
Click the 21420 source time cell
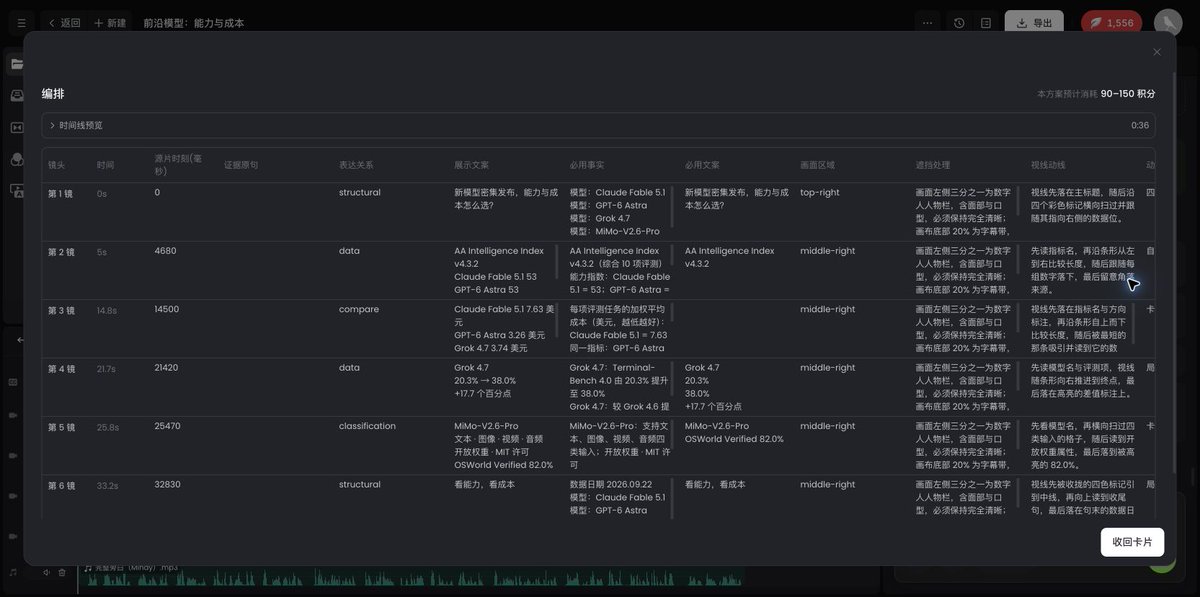[x=167, y=367]
